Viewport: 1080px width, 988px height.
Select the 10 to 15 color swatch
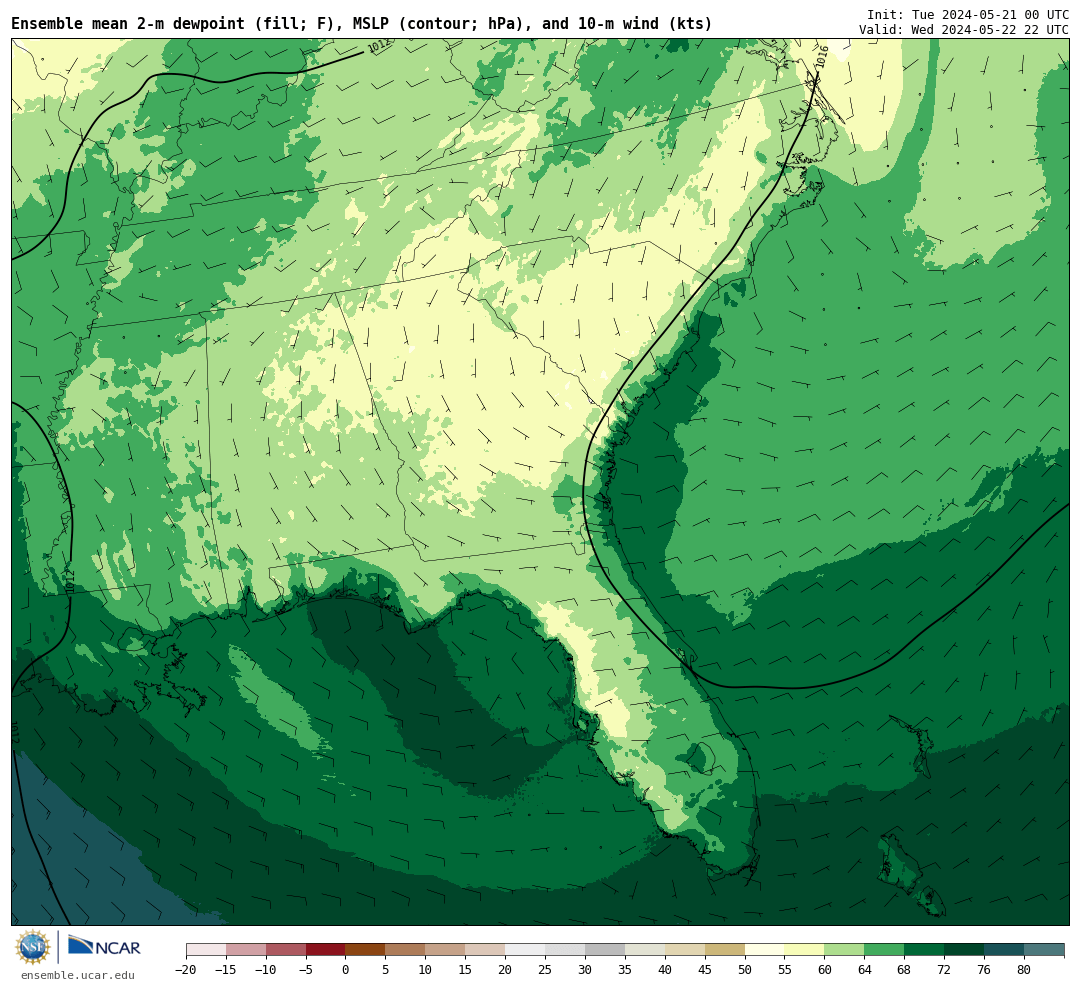click(446, 949)
